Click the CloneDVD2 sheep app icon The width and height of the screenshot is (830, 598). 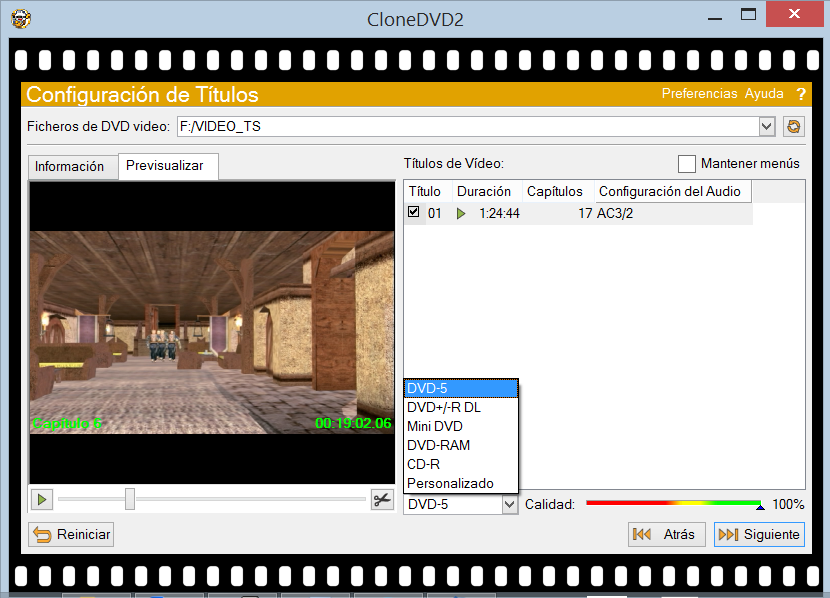[x=21, y=19]
